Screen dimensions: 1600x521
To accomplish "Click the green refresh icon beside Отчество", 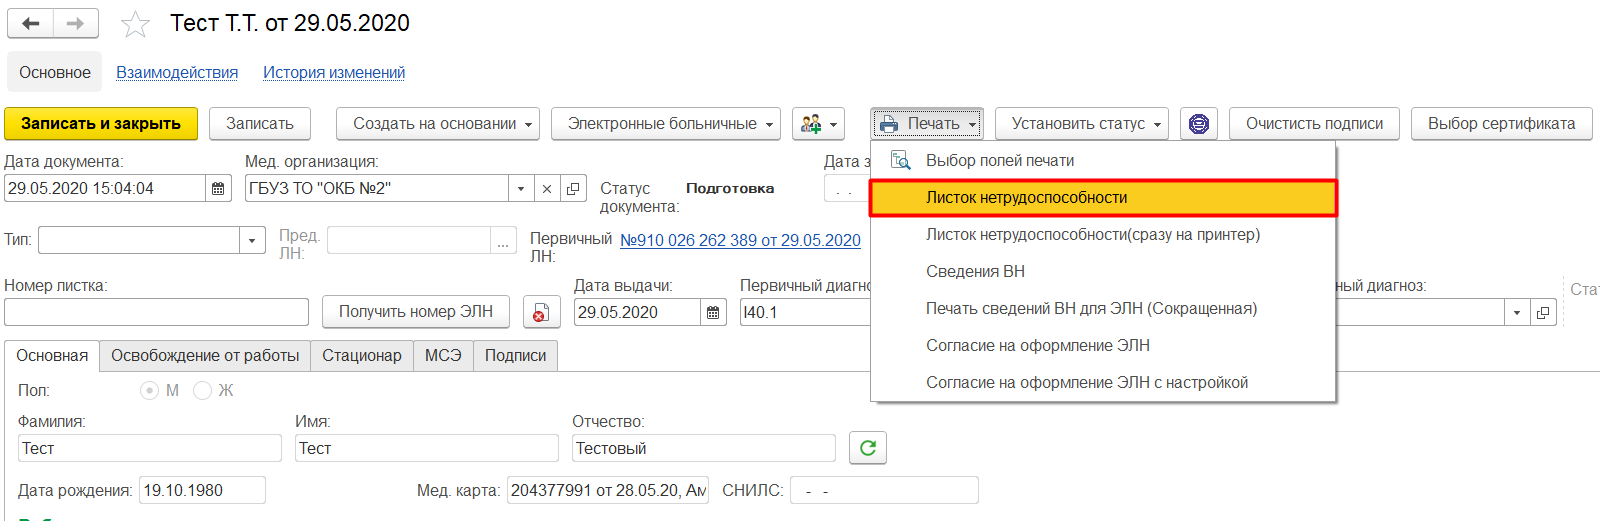I will 867,448.
